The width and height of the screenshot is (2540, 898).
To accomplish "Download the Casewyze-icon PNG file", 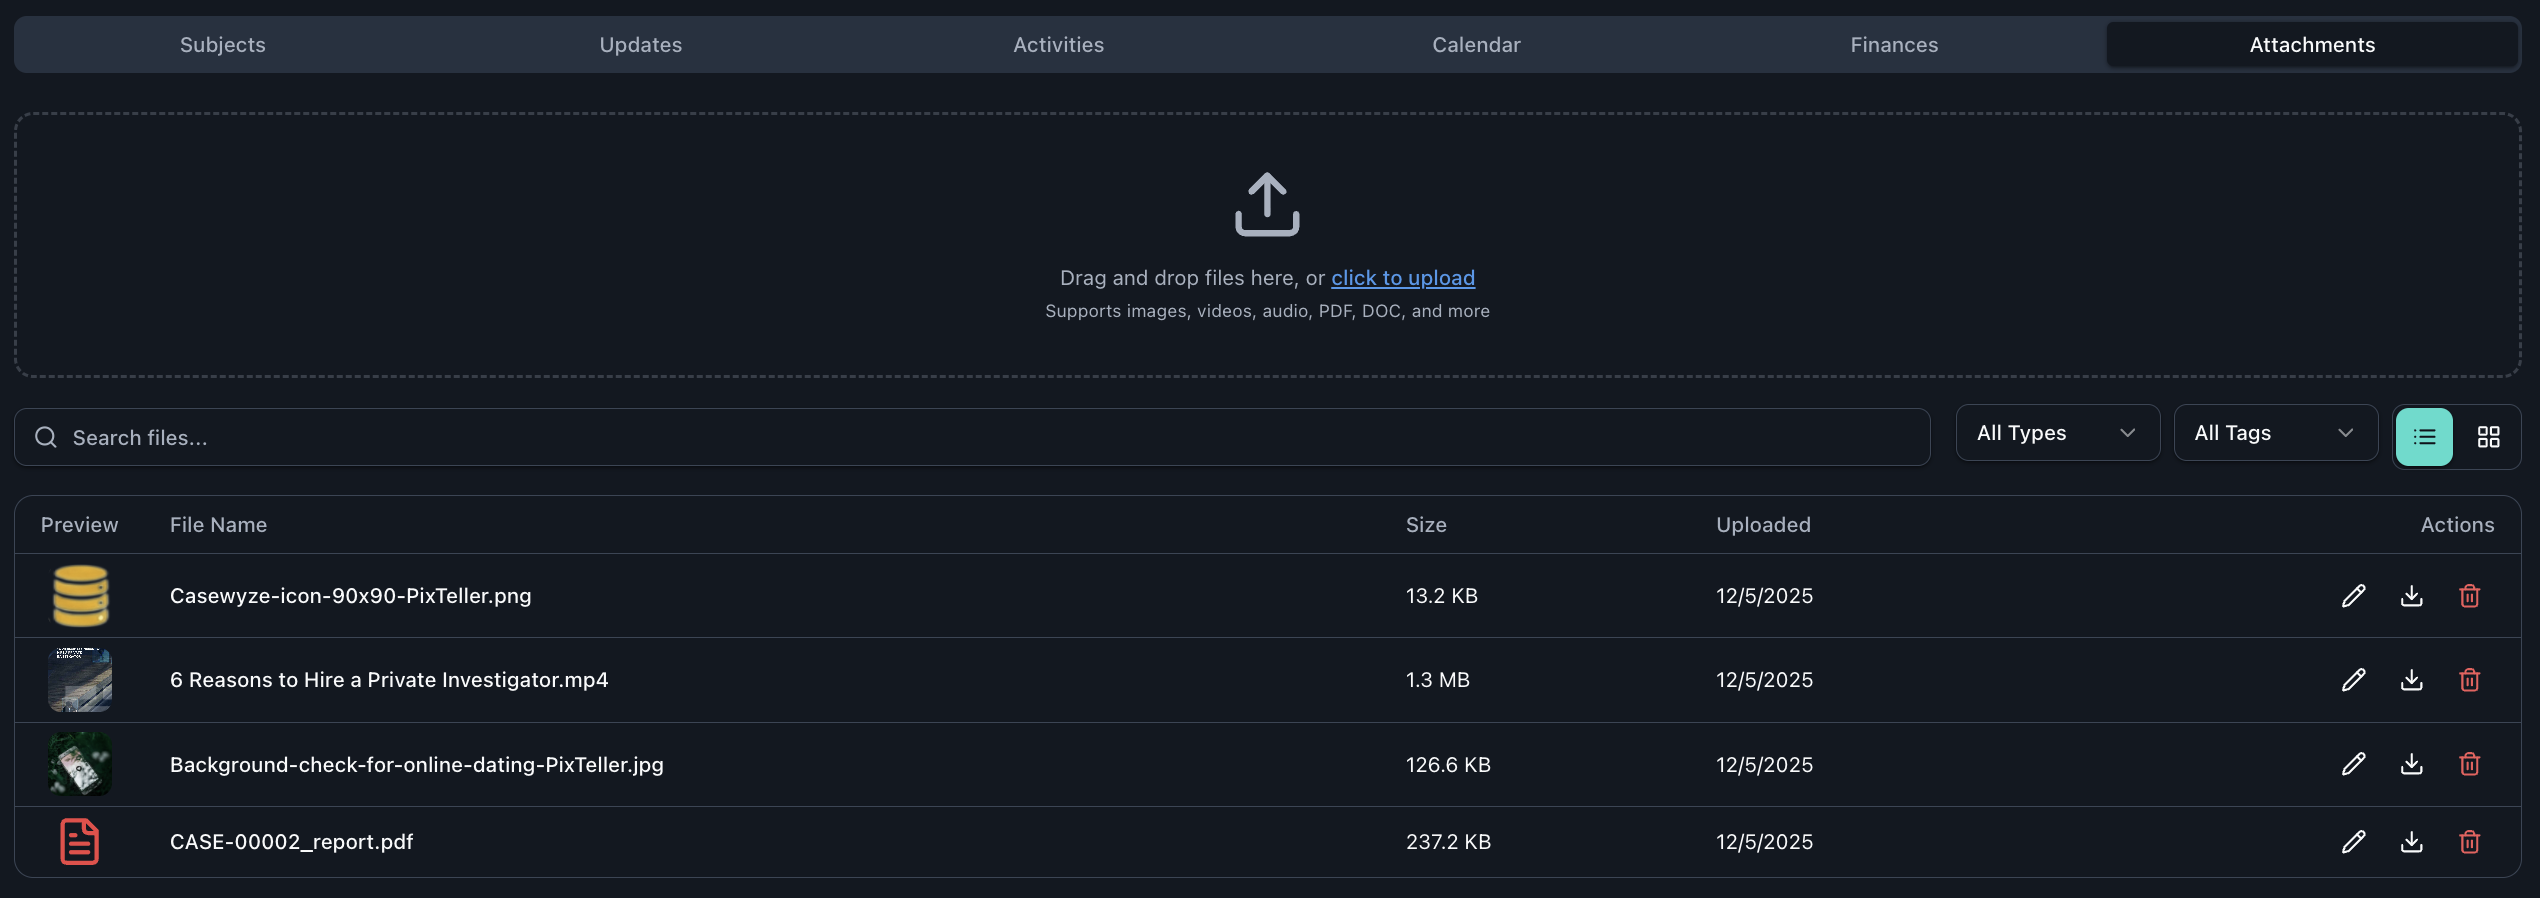I will click(x=2411, y=596).
